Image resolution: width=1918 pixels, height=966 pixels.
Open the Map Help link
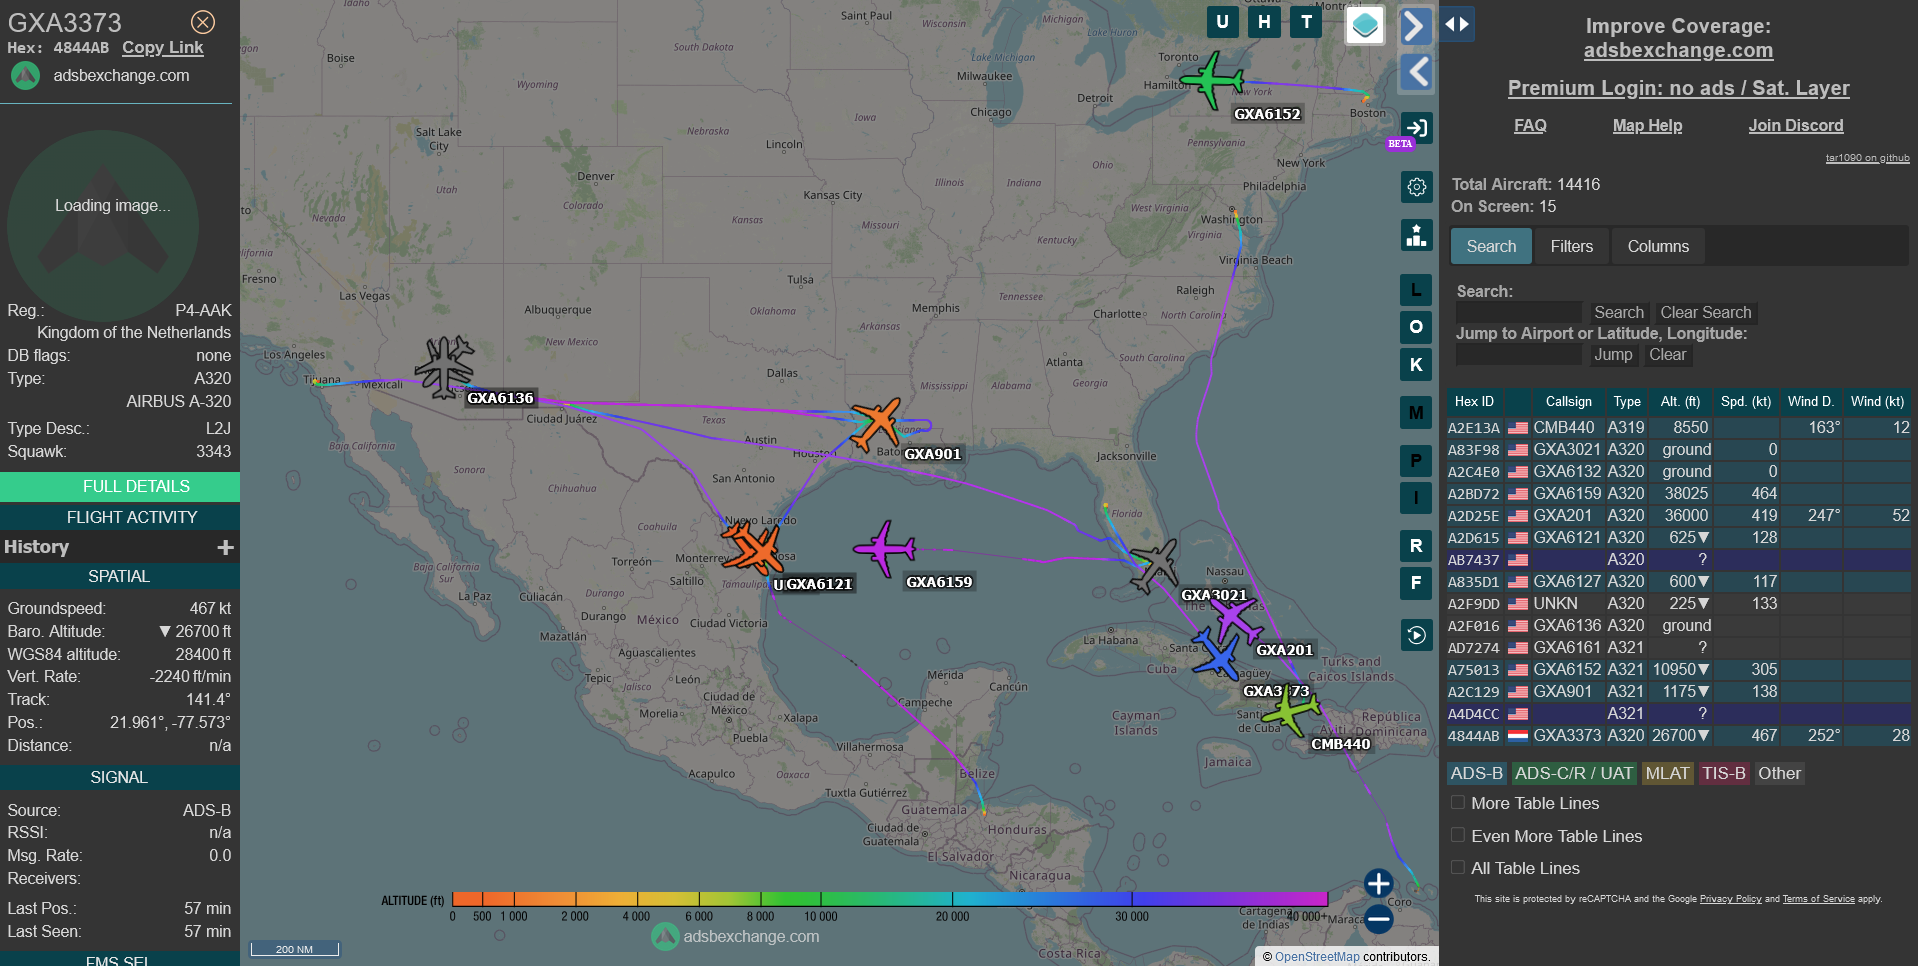point(1647,125)
